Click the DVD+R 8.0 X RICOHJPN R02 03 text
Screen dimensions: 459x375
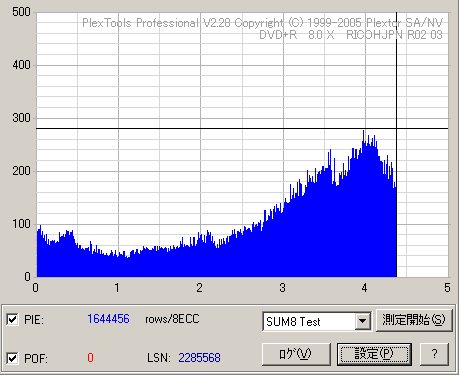click(x=351, y=35)
